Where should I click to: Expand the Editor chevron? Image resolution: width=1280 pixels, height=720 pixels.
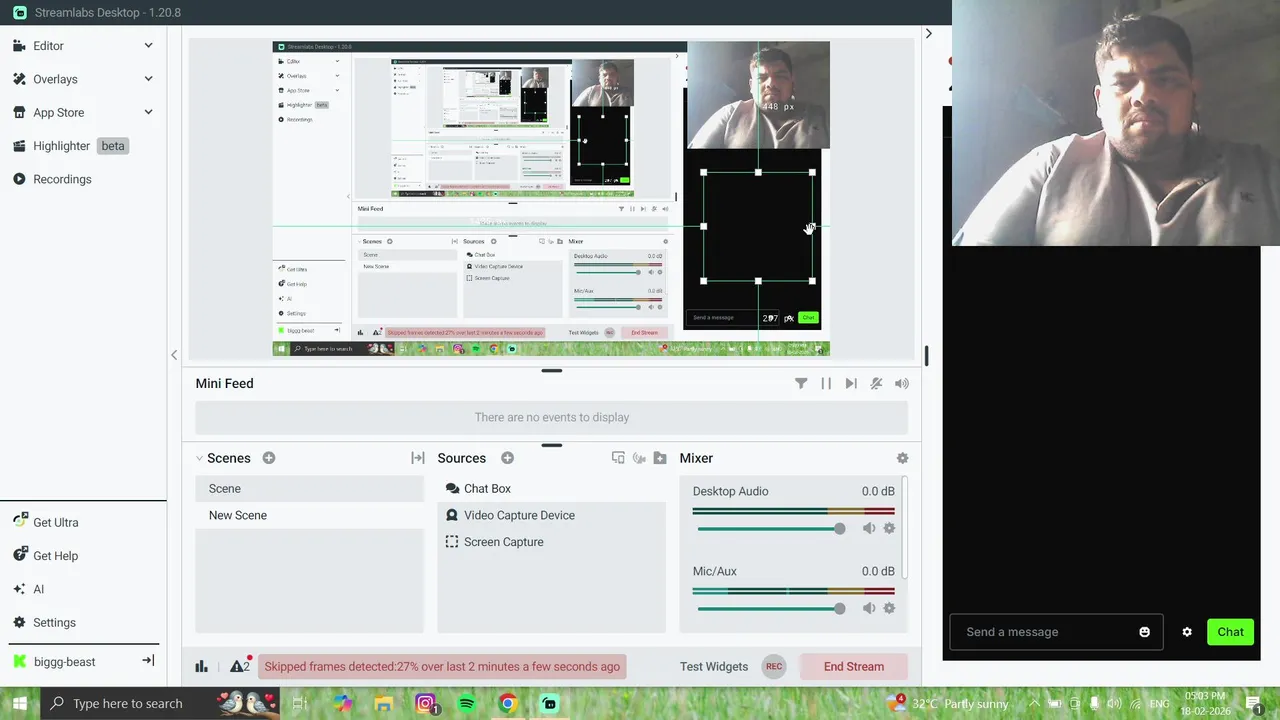coord(148,46)
